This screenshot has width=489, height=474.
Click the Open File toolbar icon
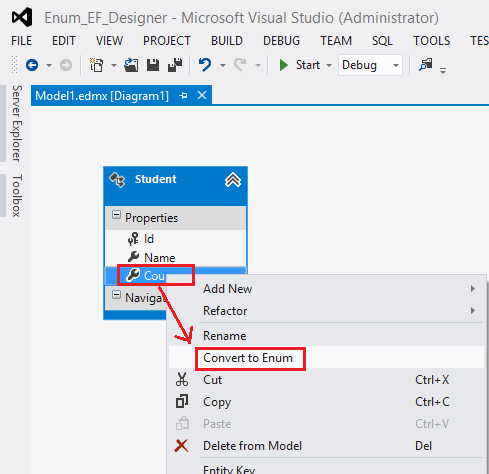point(131,65)
